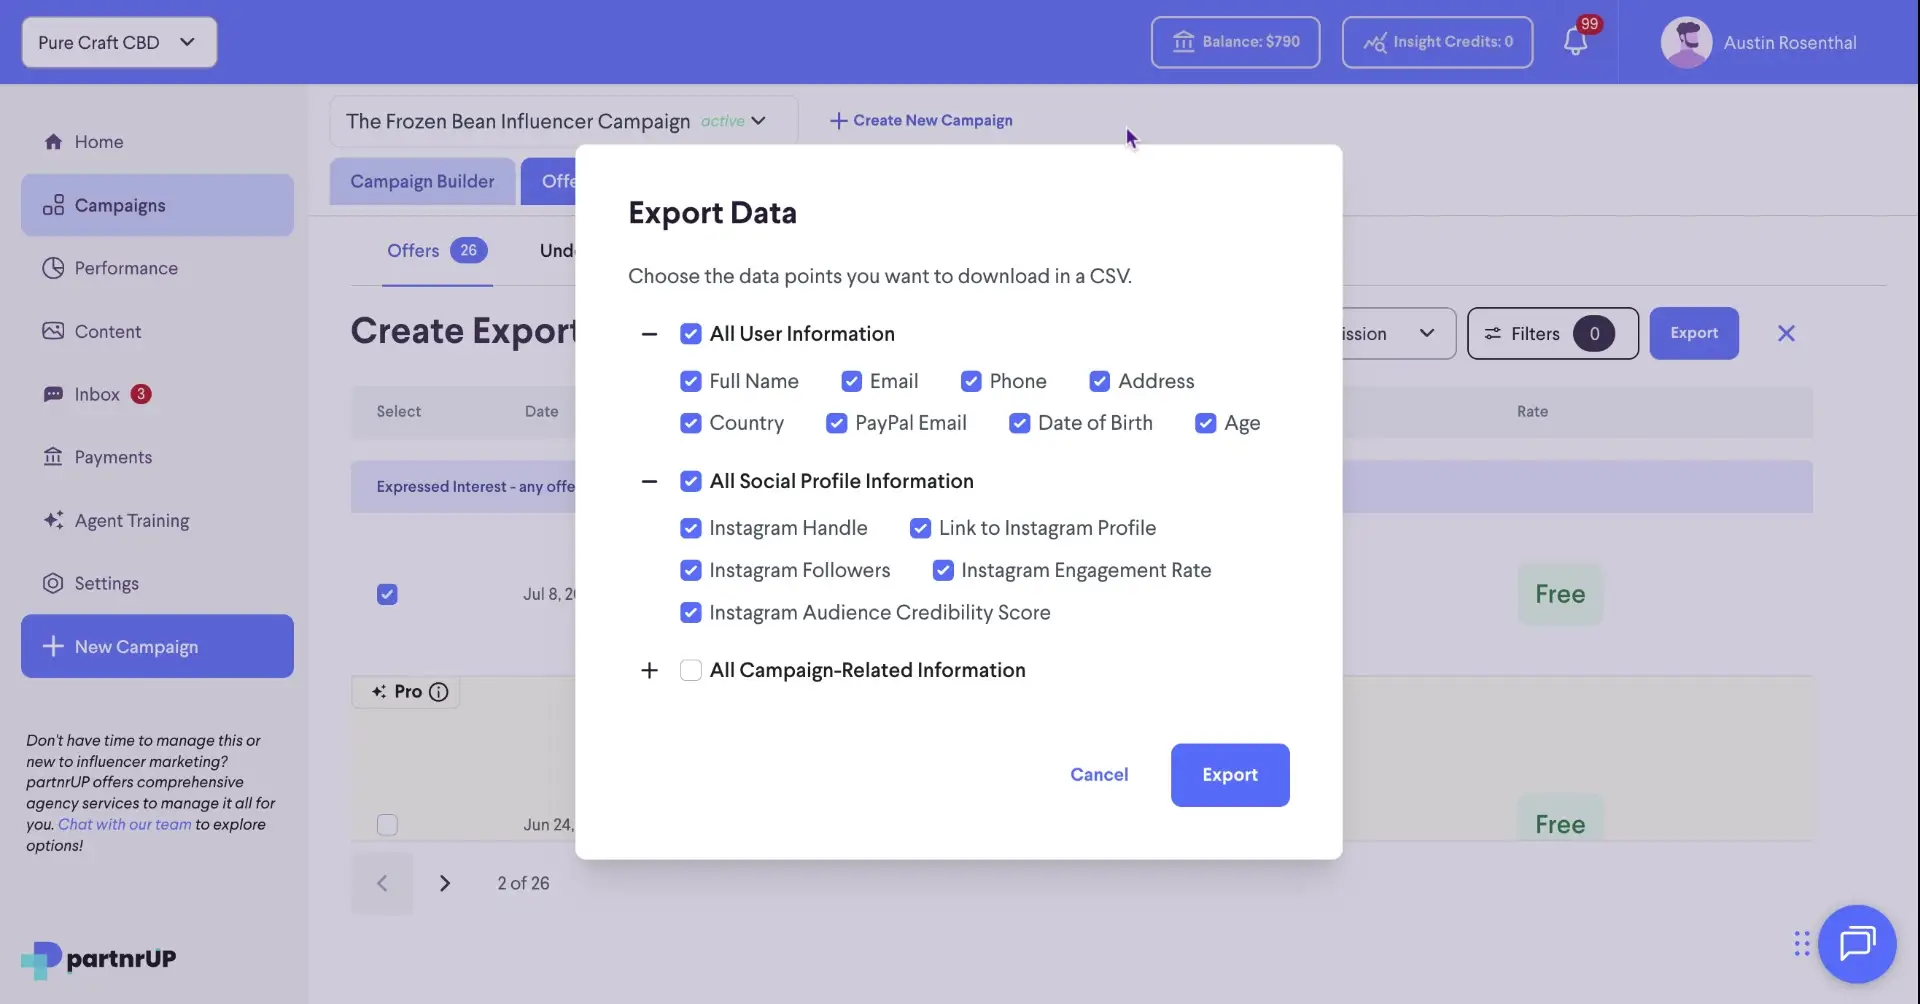Open the Content section icon

click(x=53, y=330)
